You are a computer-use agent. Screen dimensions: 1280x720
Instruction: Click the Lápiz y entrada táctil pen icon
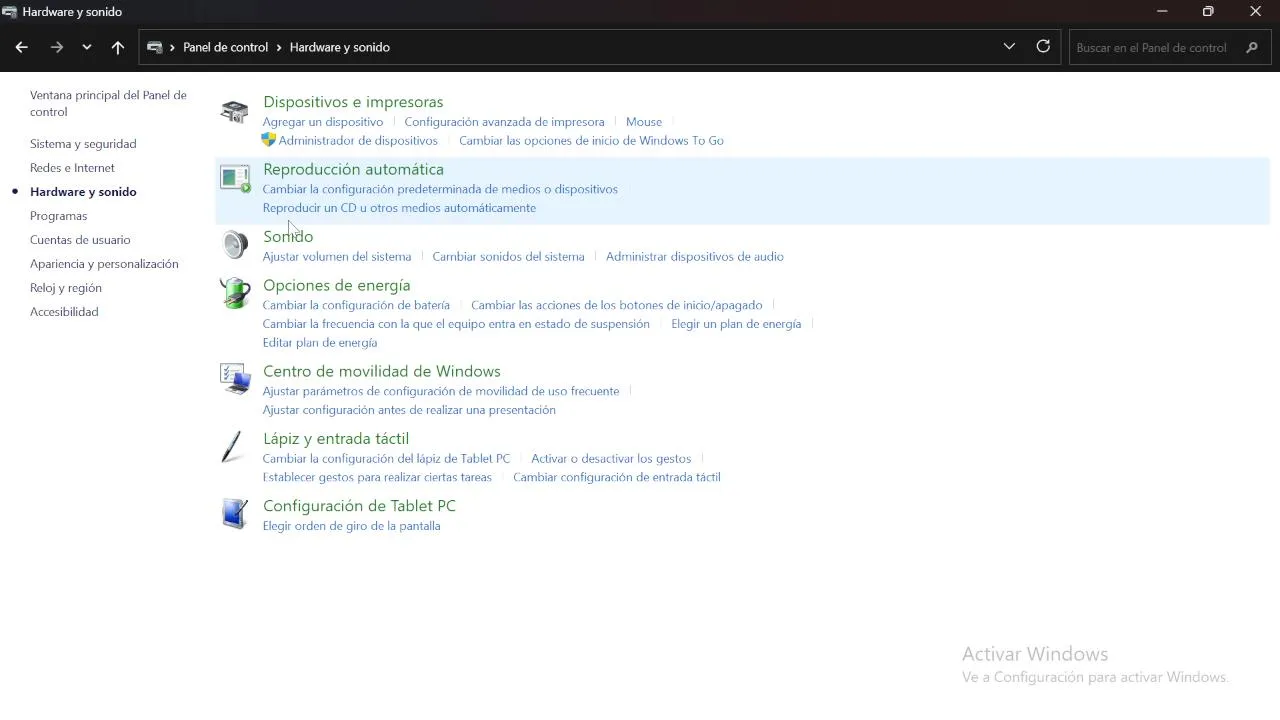click(232, 447)
